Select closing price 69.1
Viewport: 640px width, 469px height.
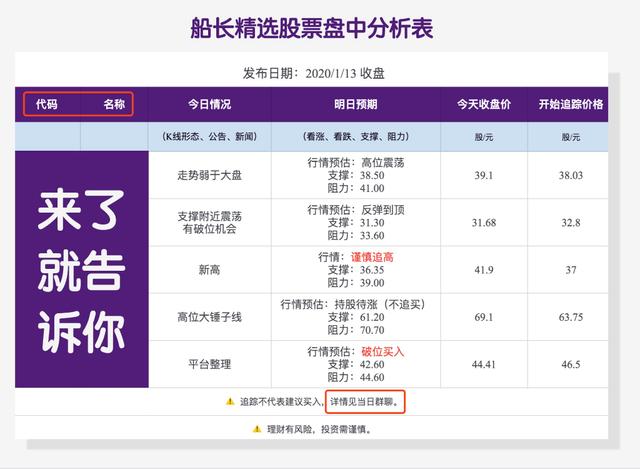point(484,317)
